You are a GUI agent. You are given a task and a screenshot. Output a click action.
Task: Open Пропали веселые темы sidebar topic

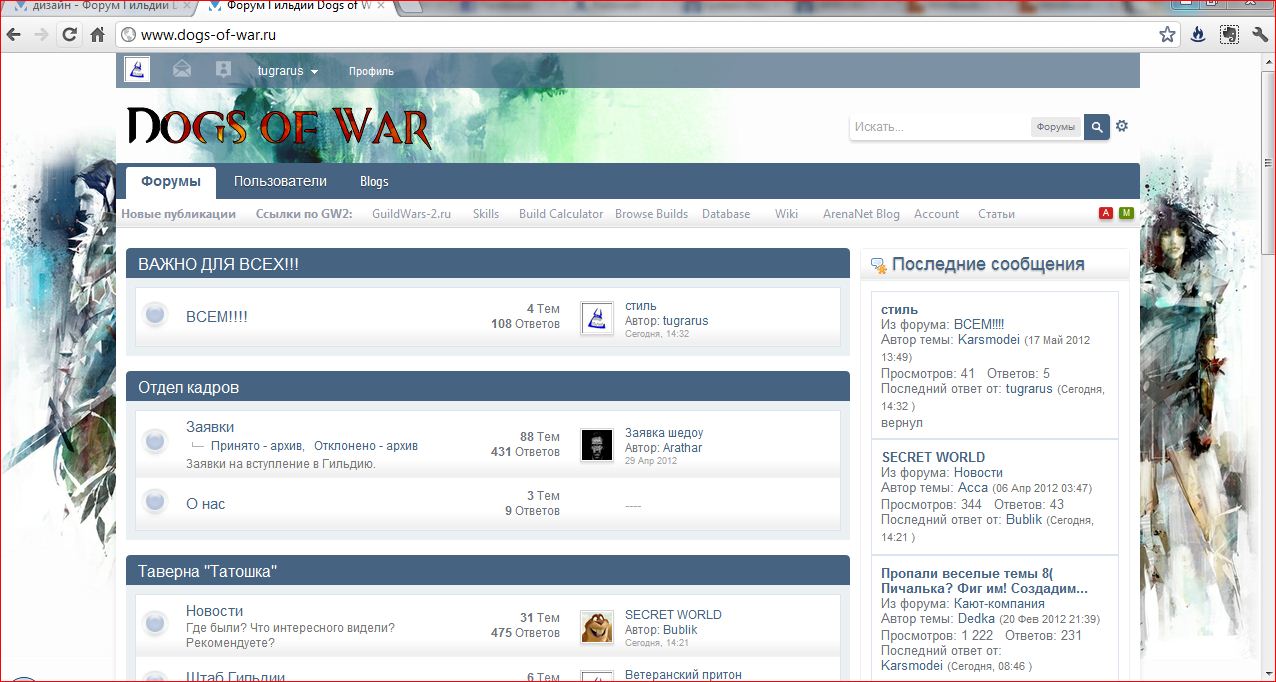pos(984,581)
